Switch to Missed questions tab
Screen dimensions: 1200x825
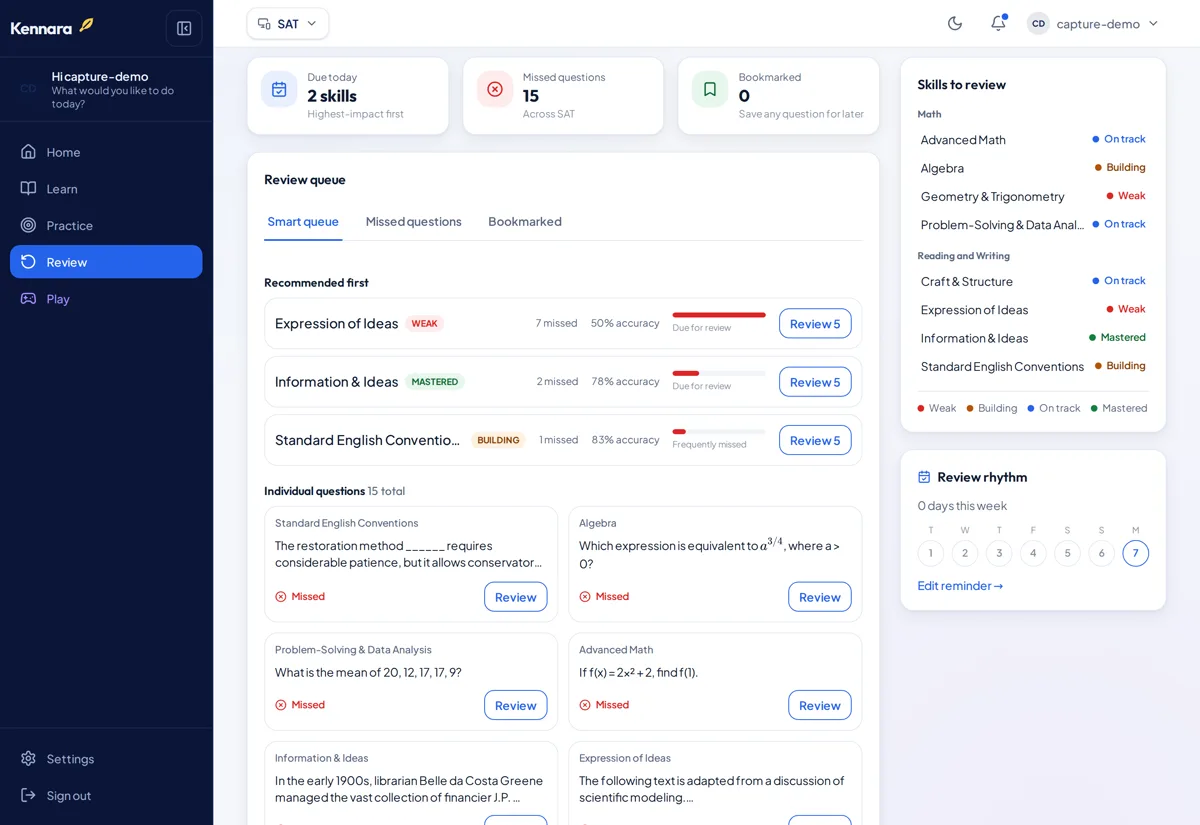tap(414, 222)
